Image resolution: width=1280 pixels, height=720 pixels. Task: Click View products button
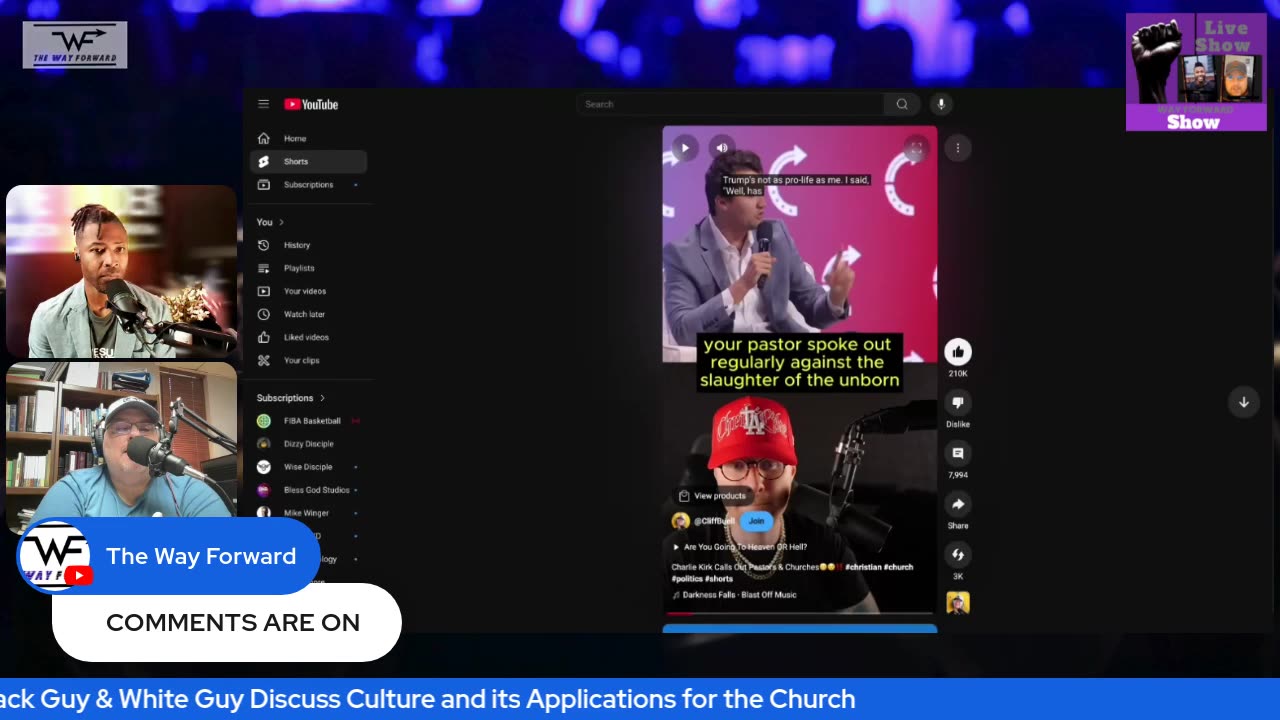[712, 496]
